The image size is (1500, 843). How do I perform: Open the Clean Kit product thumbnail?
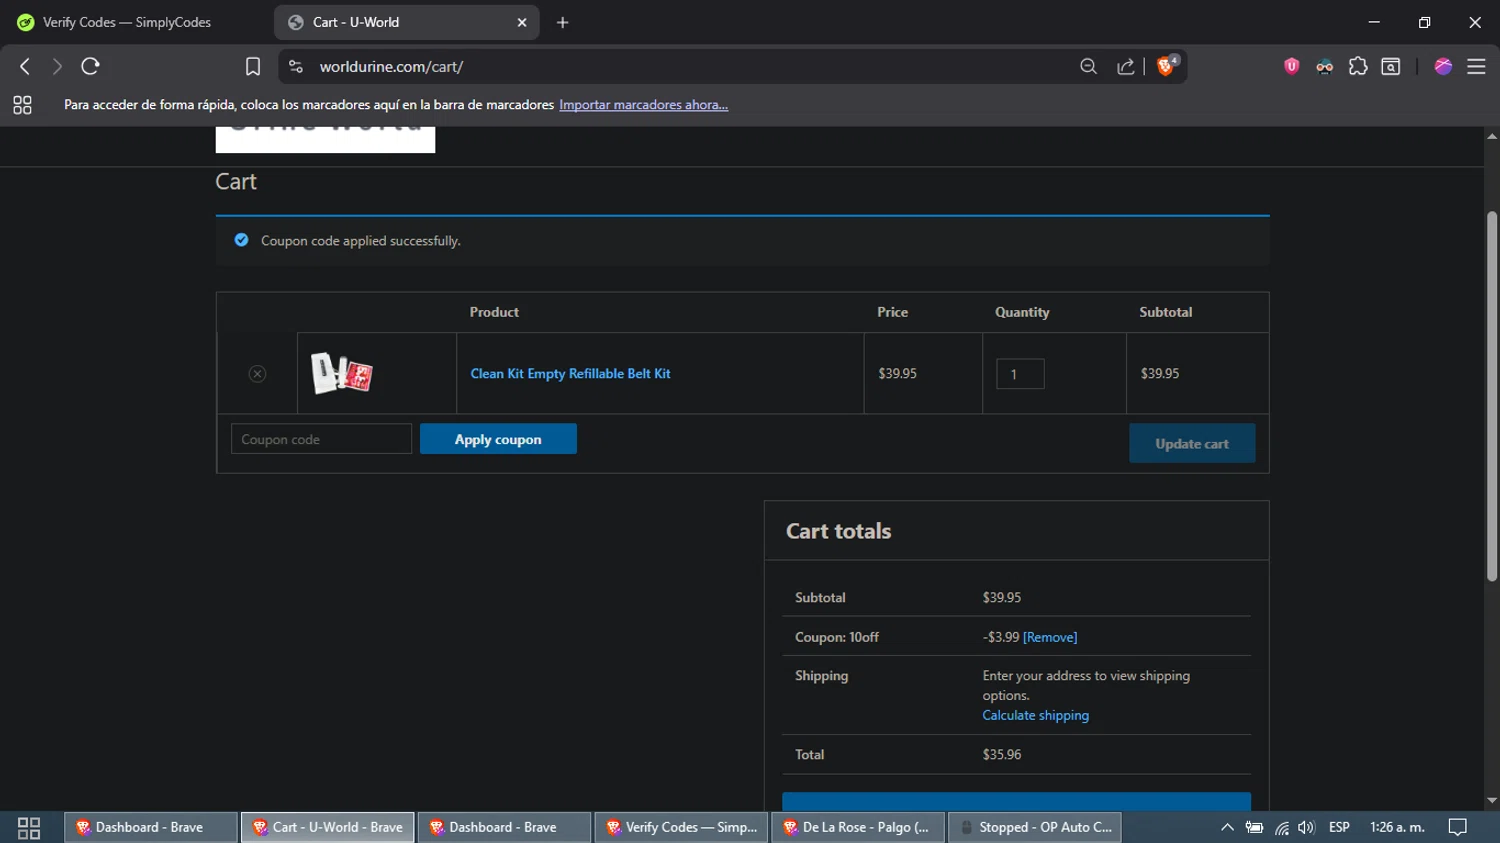coord(342,374)
